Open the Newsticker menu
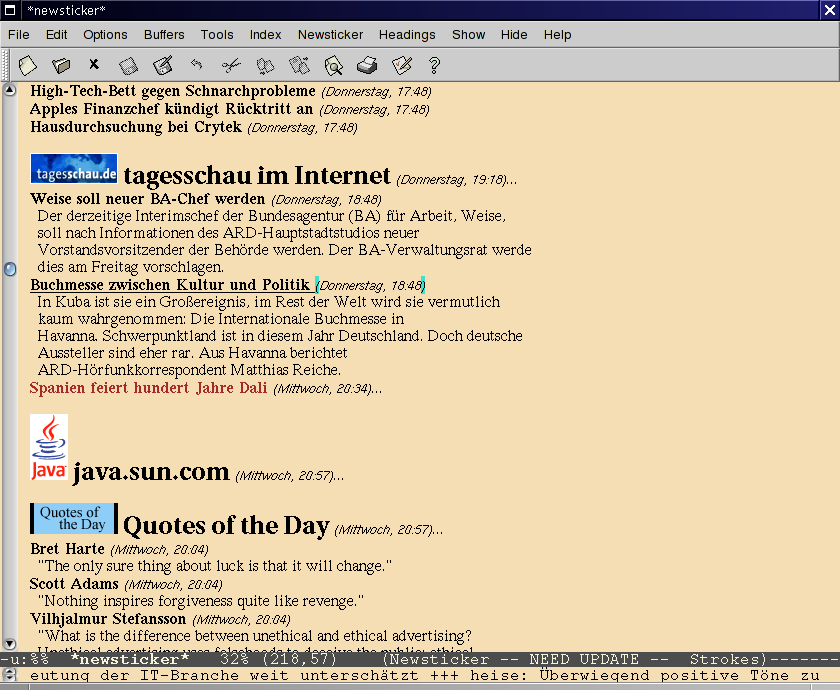 pos(330,34)
